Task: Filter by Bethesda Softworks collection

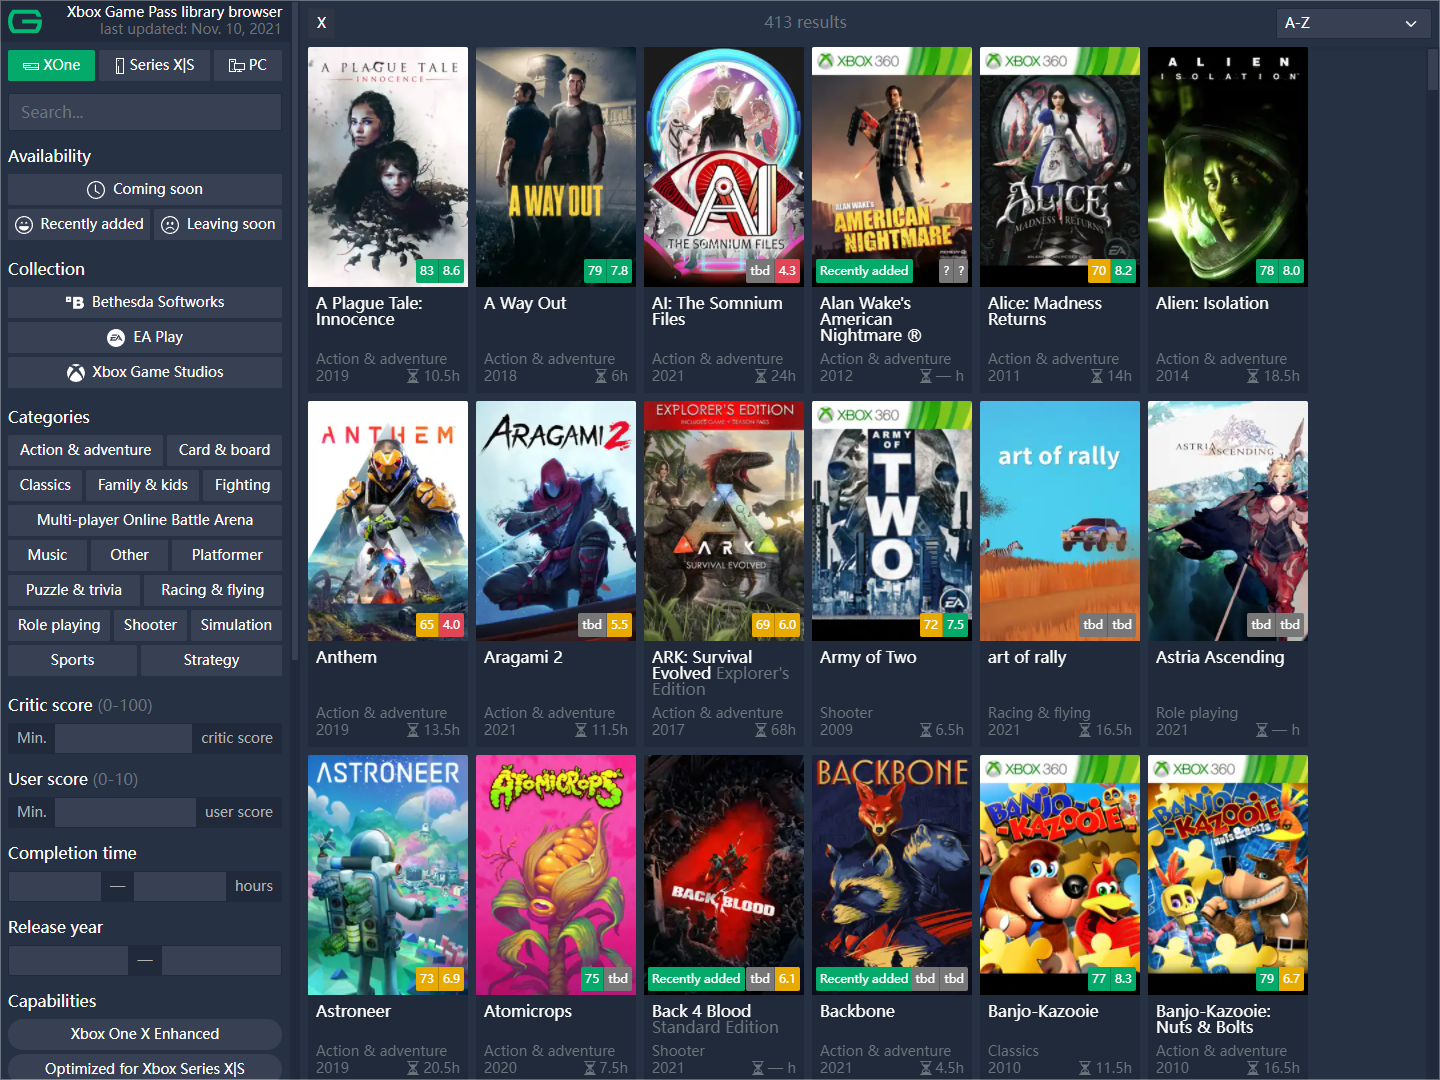Action: pyautogui.click(x=144, y=302)
